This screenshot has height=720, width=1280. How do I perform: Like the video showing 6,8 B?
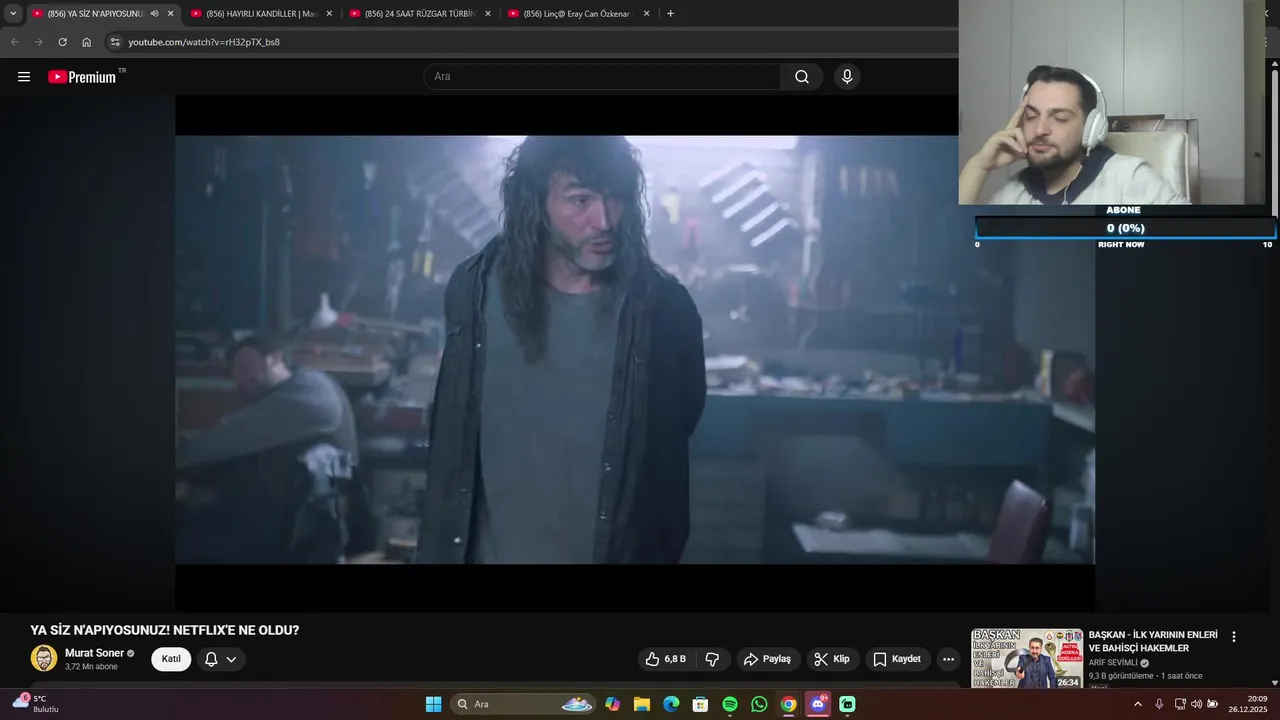click(x=666, y=659)
